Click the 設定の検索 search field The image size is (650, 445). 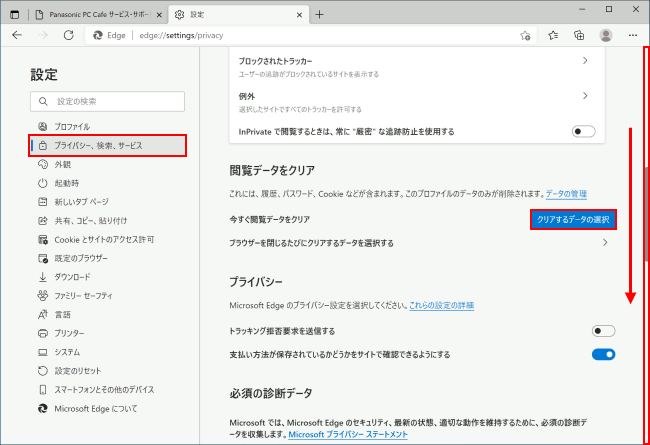[107, 101]
